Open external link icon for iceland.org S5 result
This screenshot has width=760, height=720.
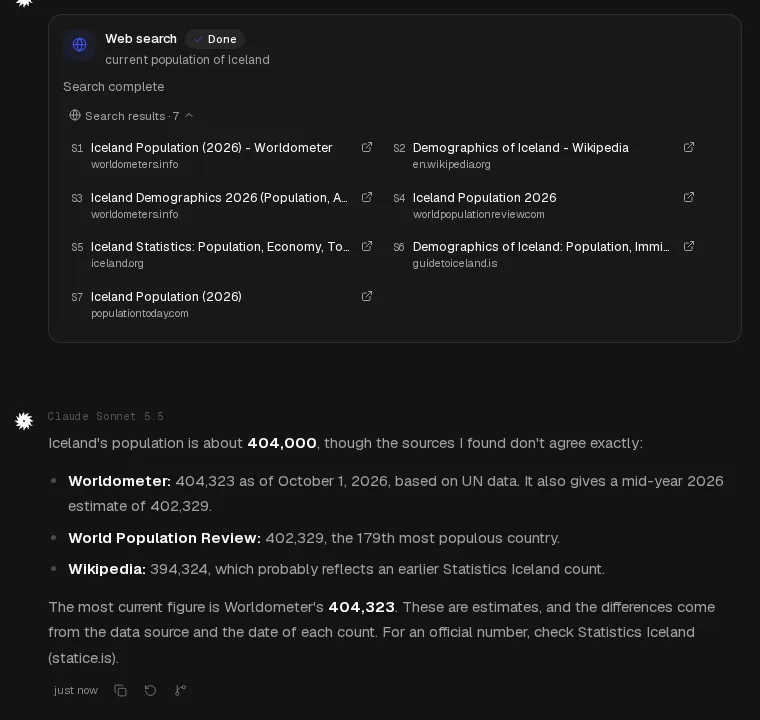click(367, 246)
